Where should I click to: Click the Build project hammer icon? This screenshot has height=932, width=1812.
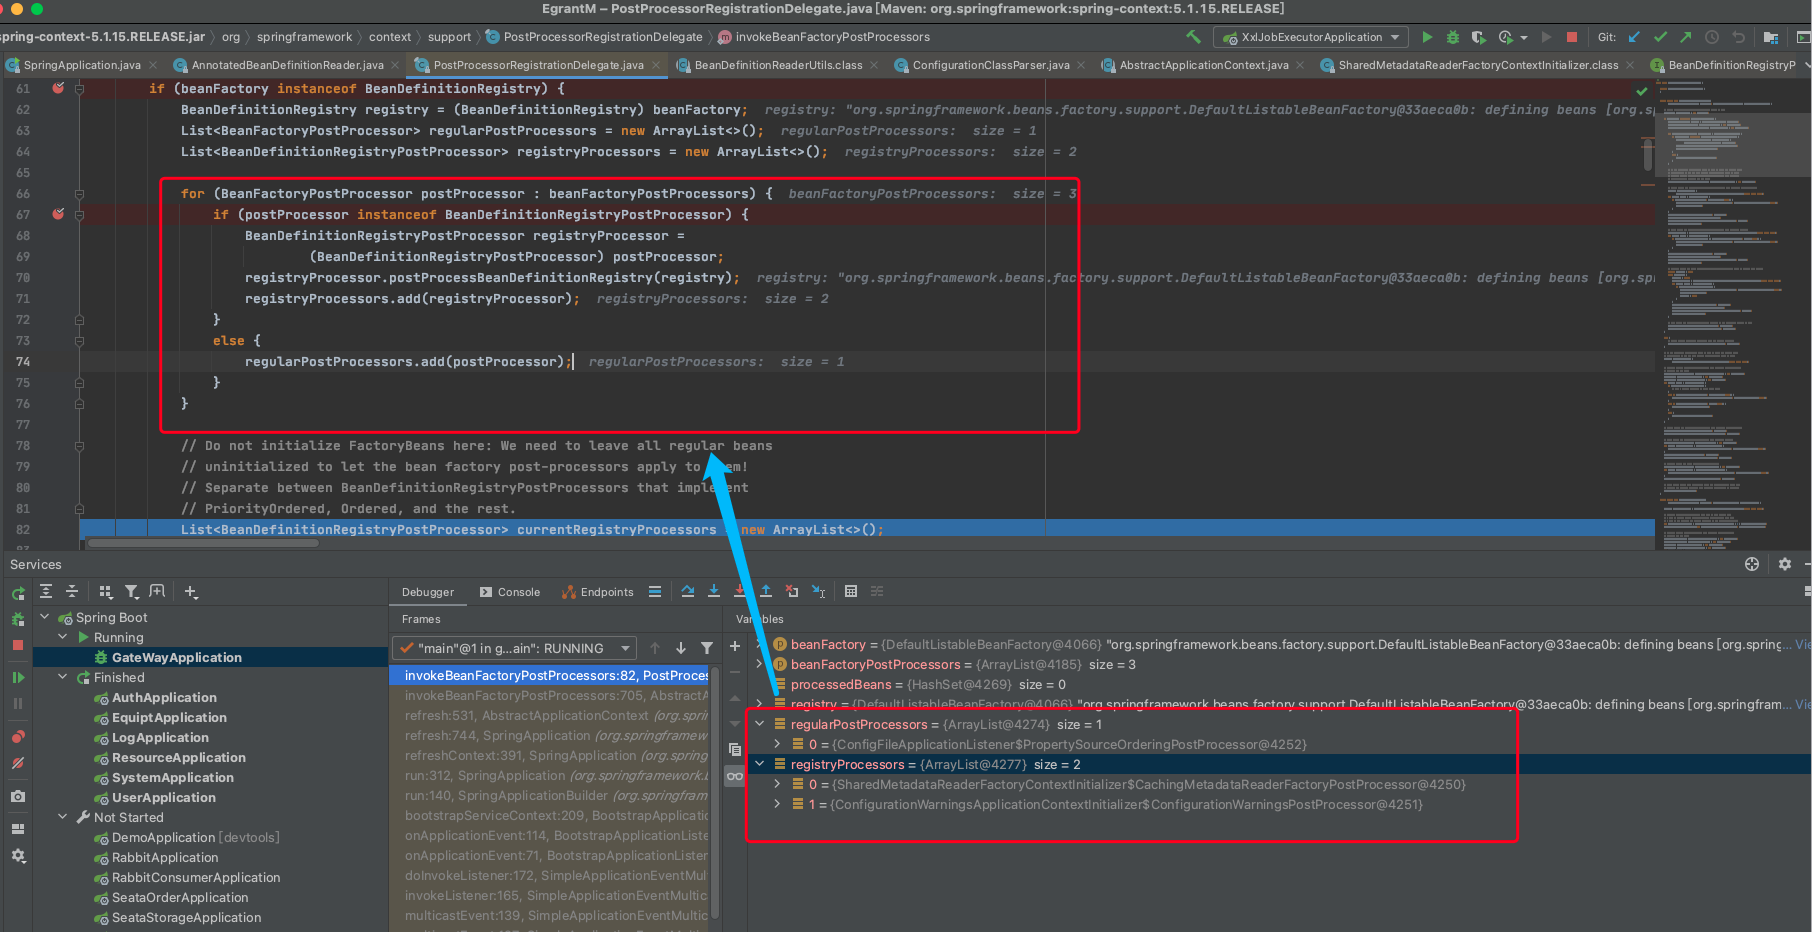point(1193,37)
